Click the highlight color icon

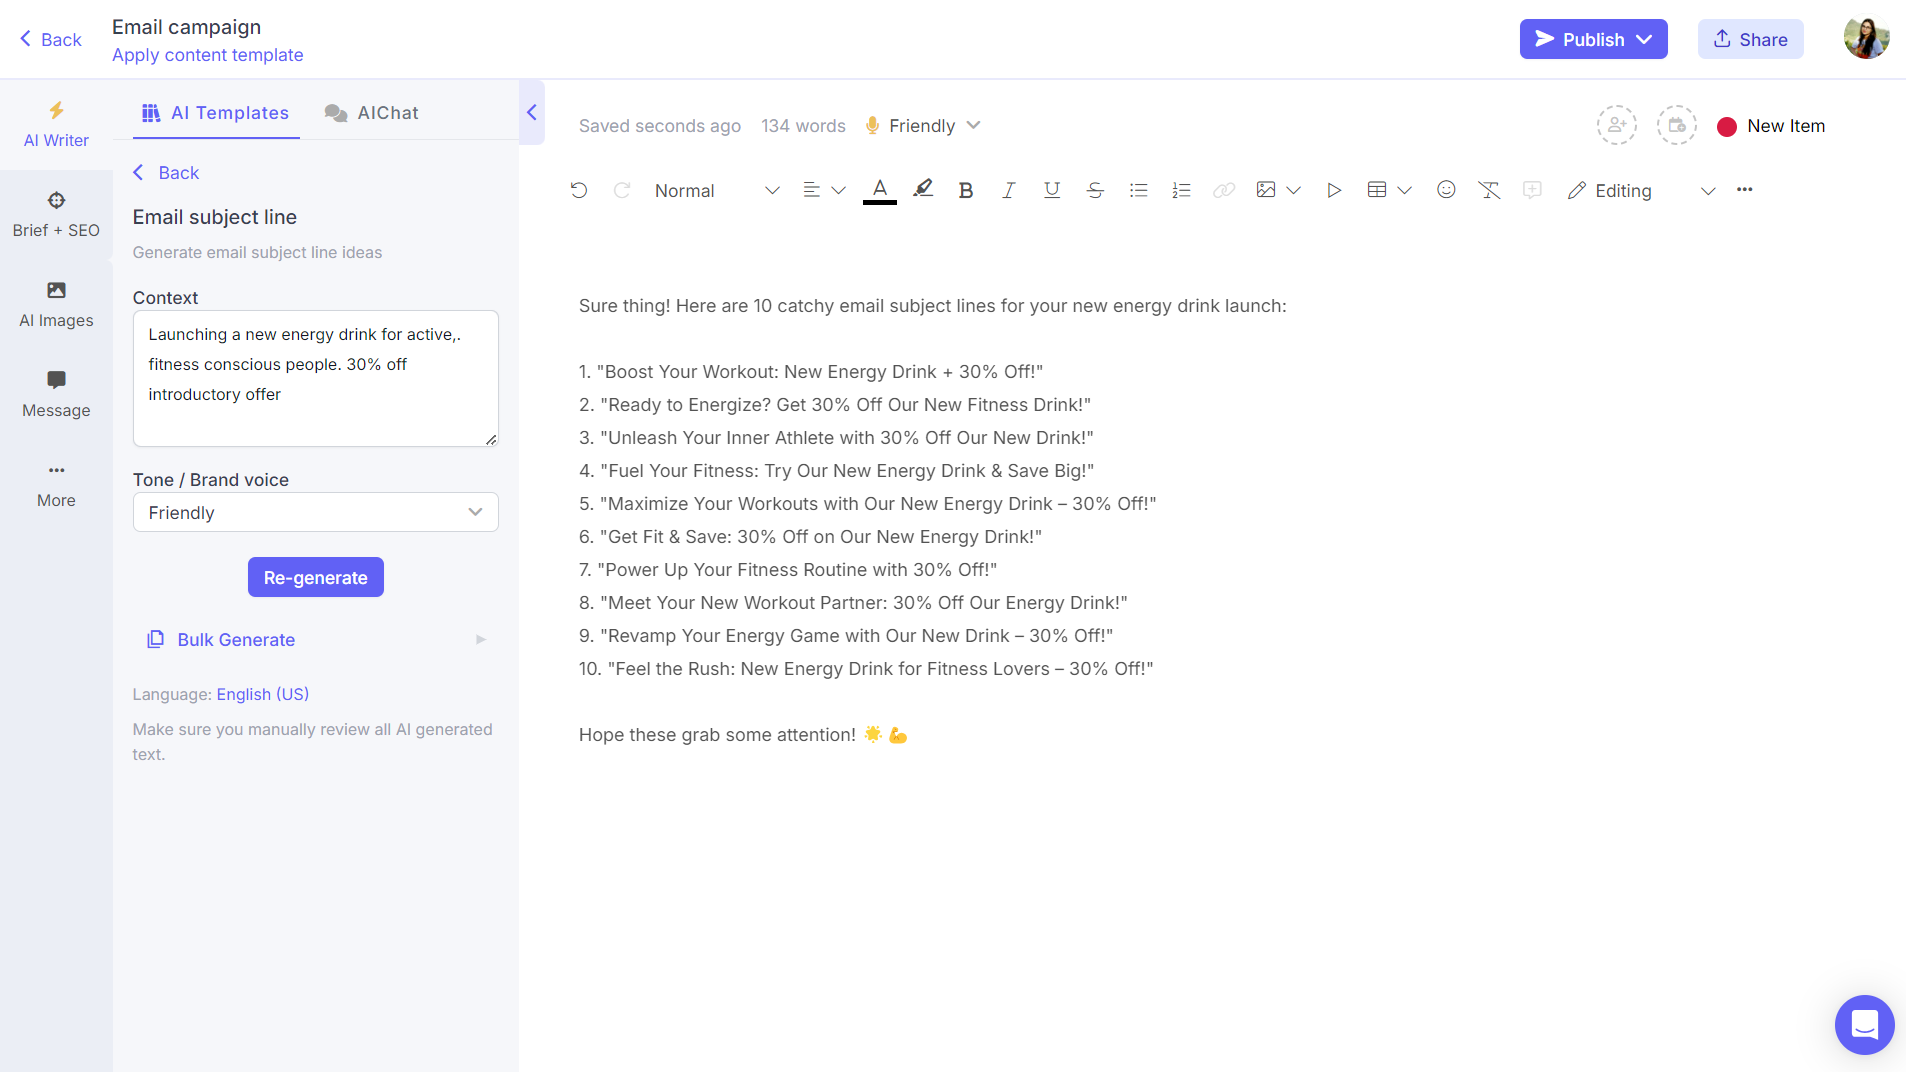point(923,189)
